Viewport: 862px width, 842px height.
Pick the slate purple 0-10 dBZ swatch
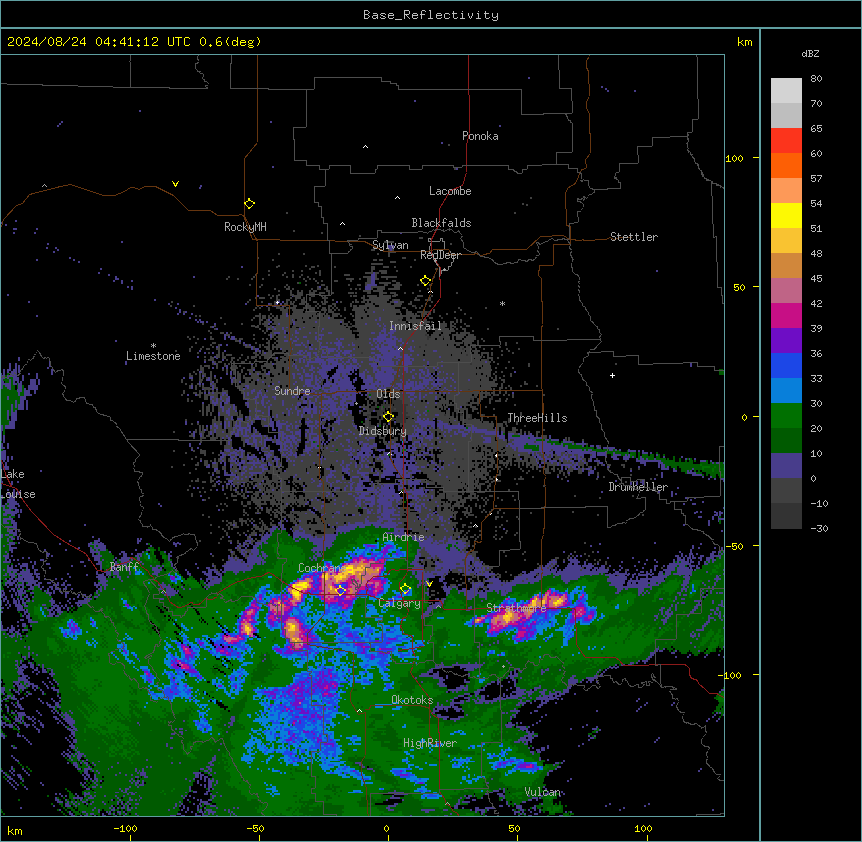pyautogui.click(x=786, y=466)
